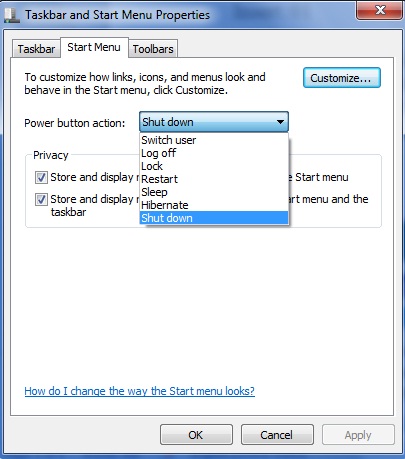The width and height of the screenshot is (405, 459).
Task: Open the Toolbars tab
Action: click(153, 49)
